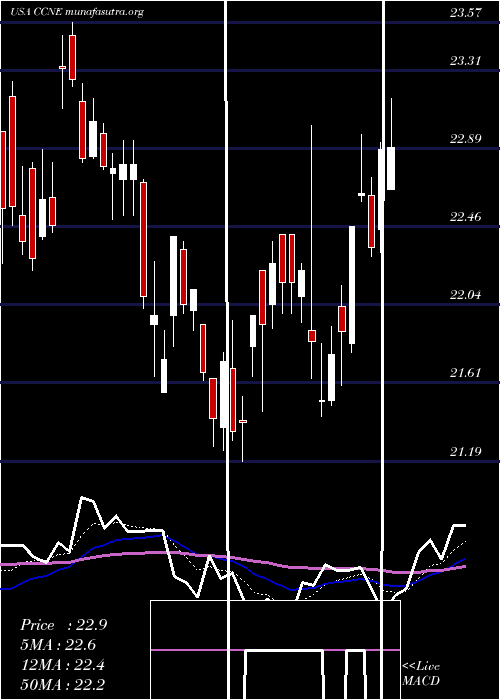The height and width of the screenshot is (700, 500).
Task: Click the 22.04 price axis label
Action: coord(465,295)
